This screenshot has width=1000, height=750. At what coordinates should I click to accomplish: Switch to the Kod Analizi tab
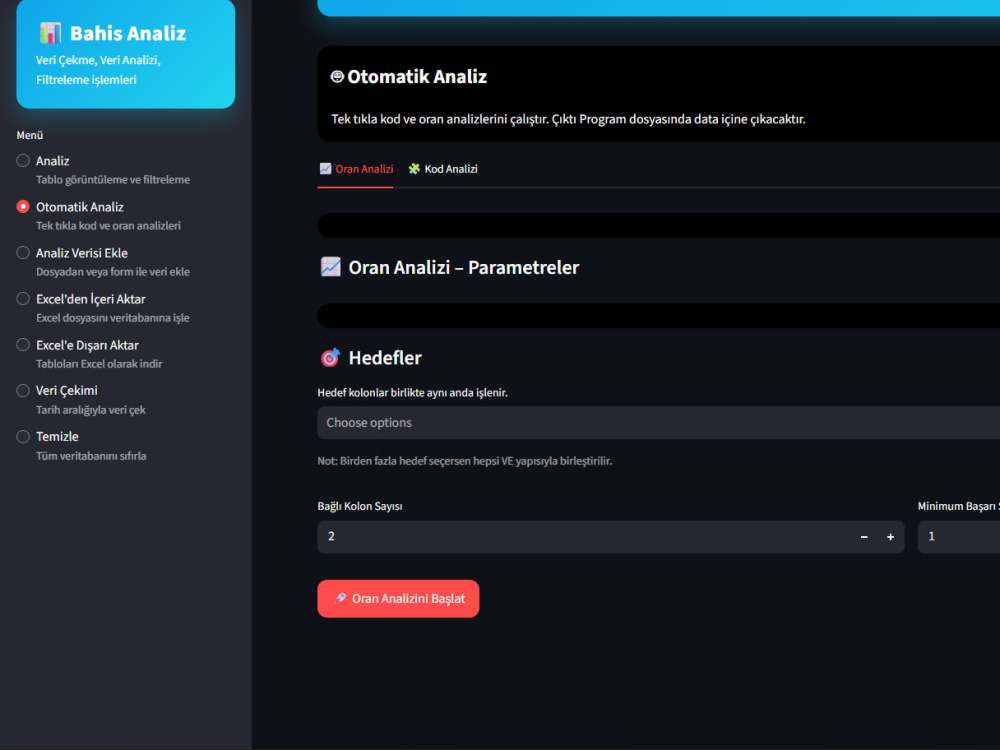point(443,169)
